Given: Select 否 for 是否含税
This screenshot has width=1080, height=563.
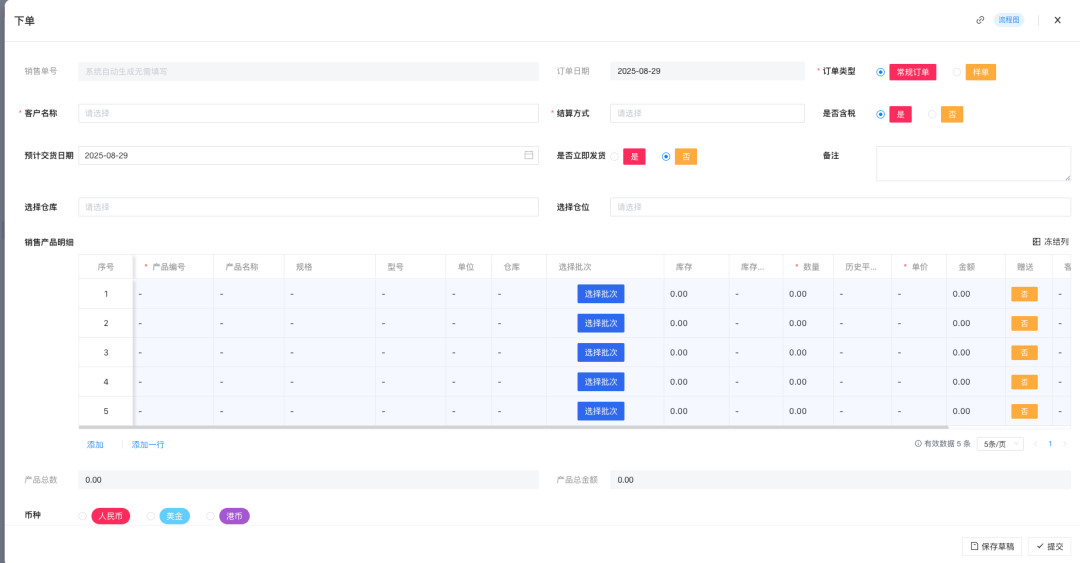Looking at the screenshot, I should pos(933,114).
